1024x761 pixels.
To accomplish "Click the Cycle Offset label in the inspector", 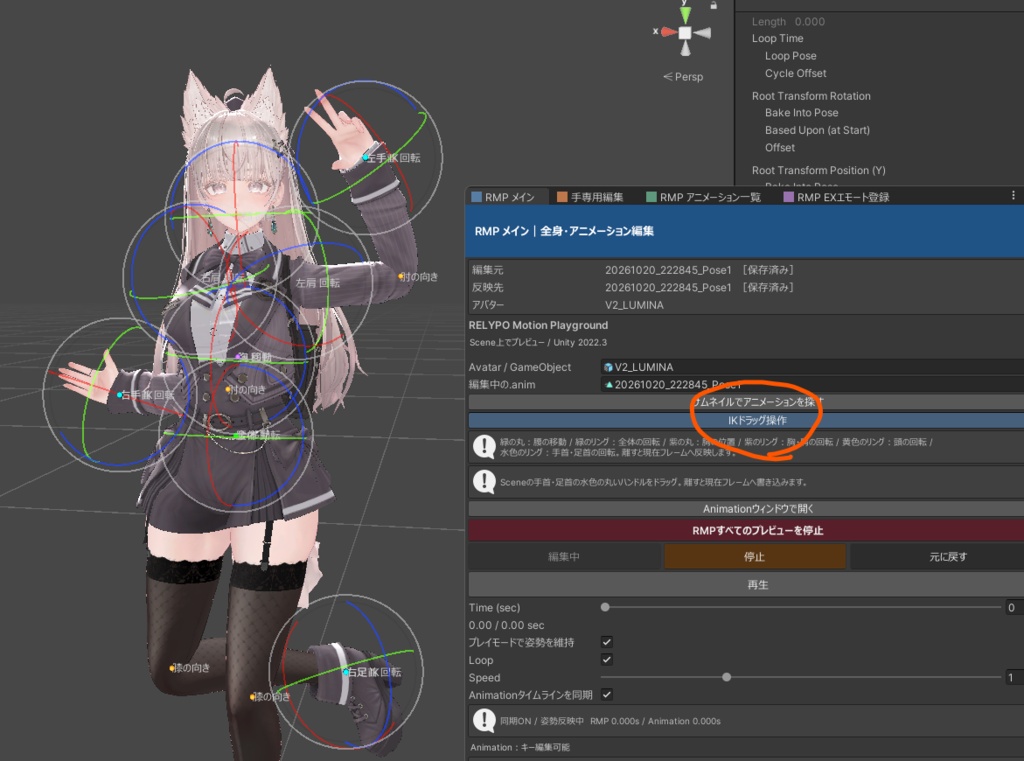I will point(795,74).
